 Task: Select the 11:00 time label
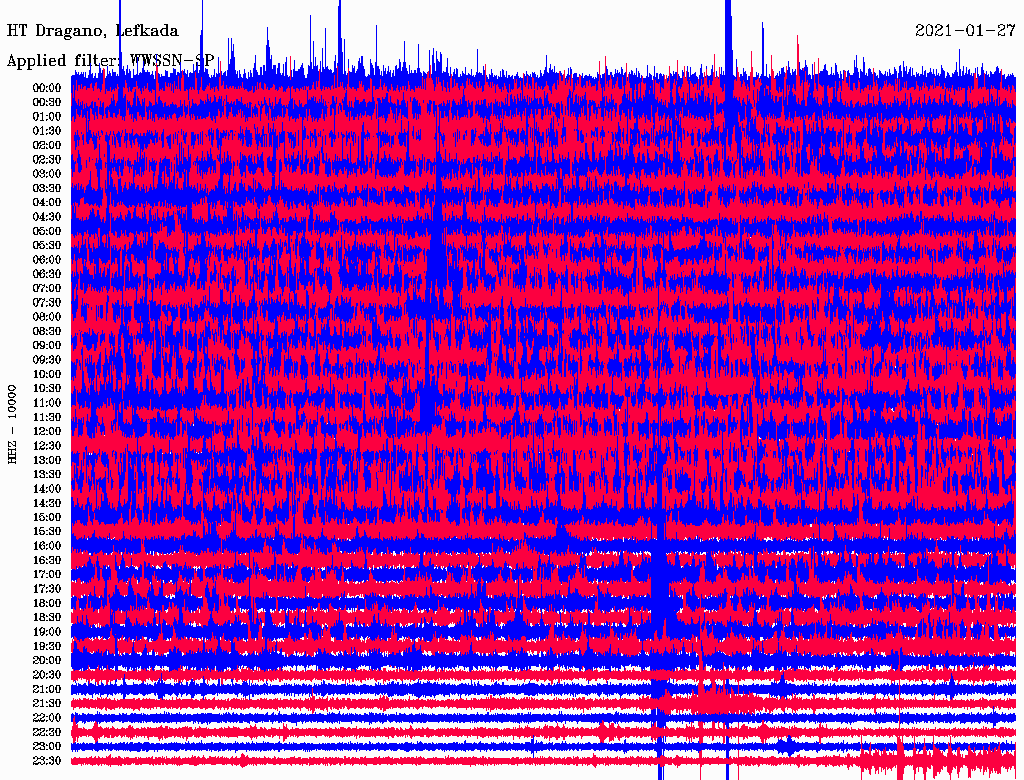(x=47, y=403)
